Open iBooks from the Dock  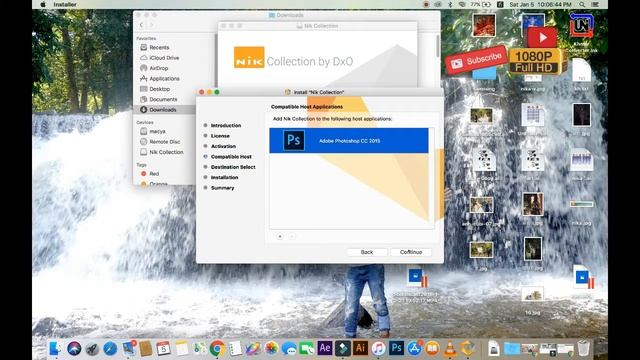click(432, 349)
